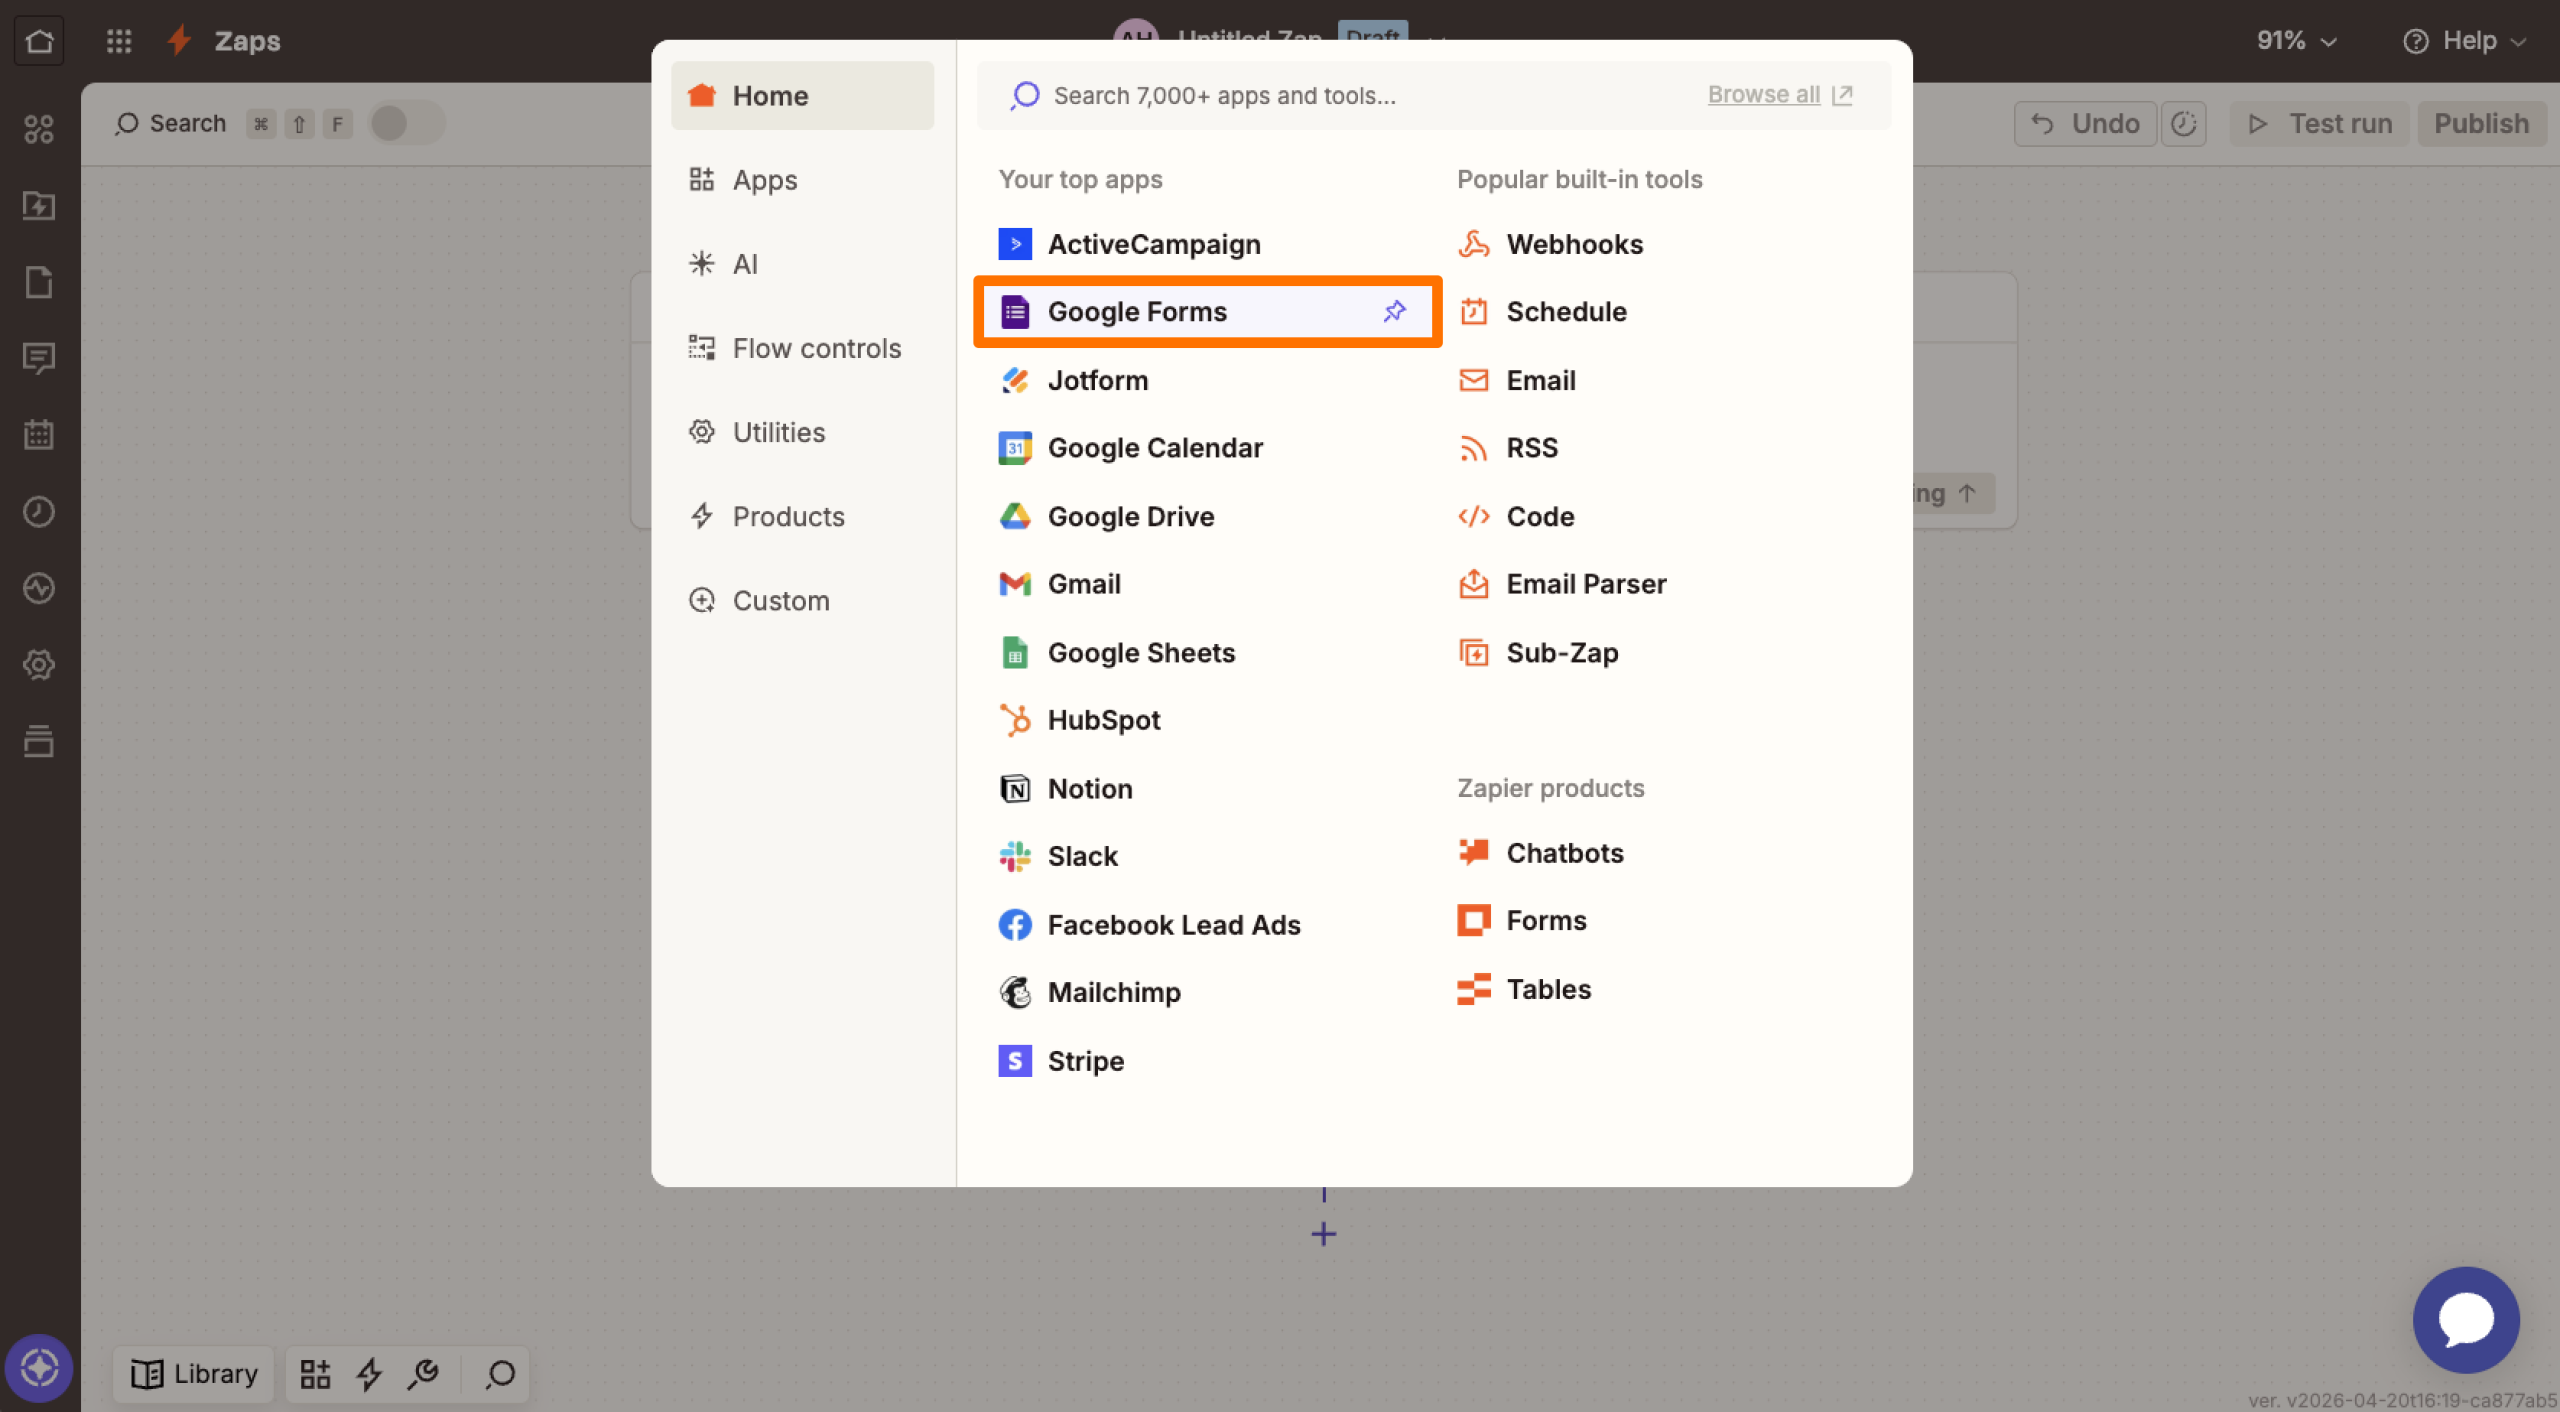Select Gmail from your top apps
This screenshot has width=2560, height=1412.
pos(1084,583)
